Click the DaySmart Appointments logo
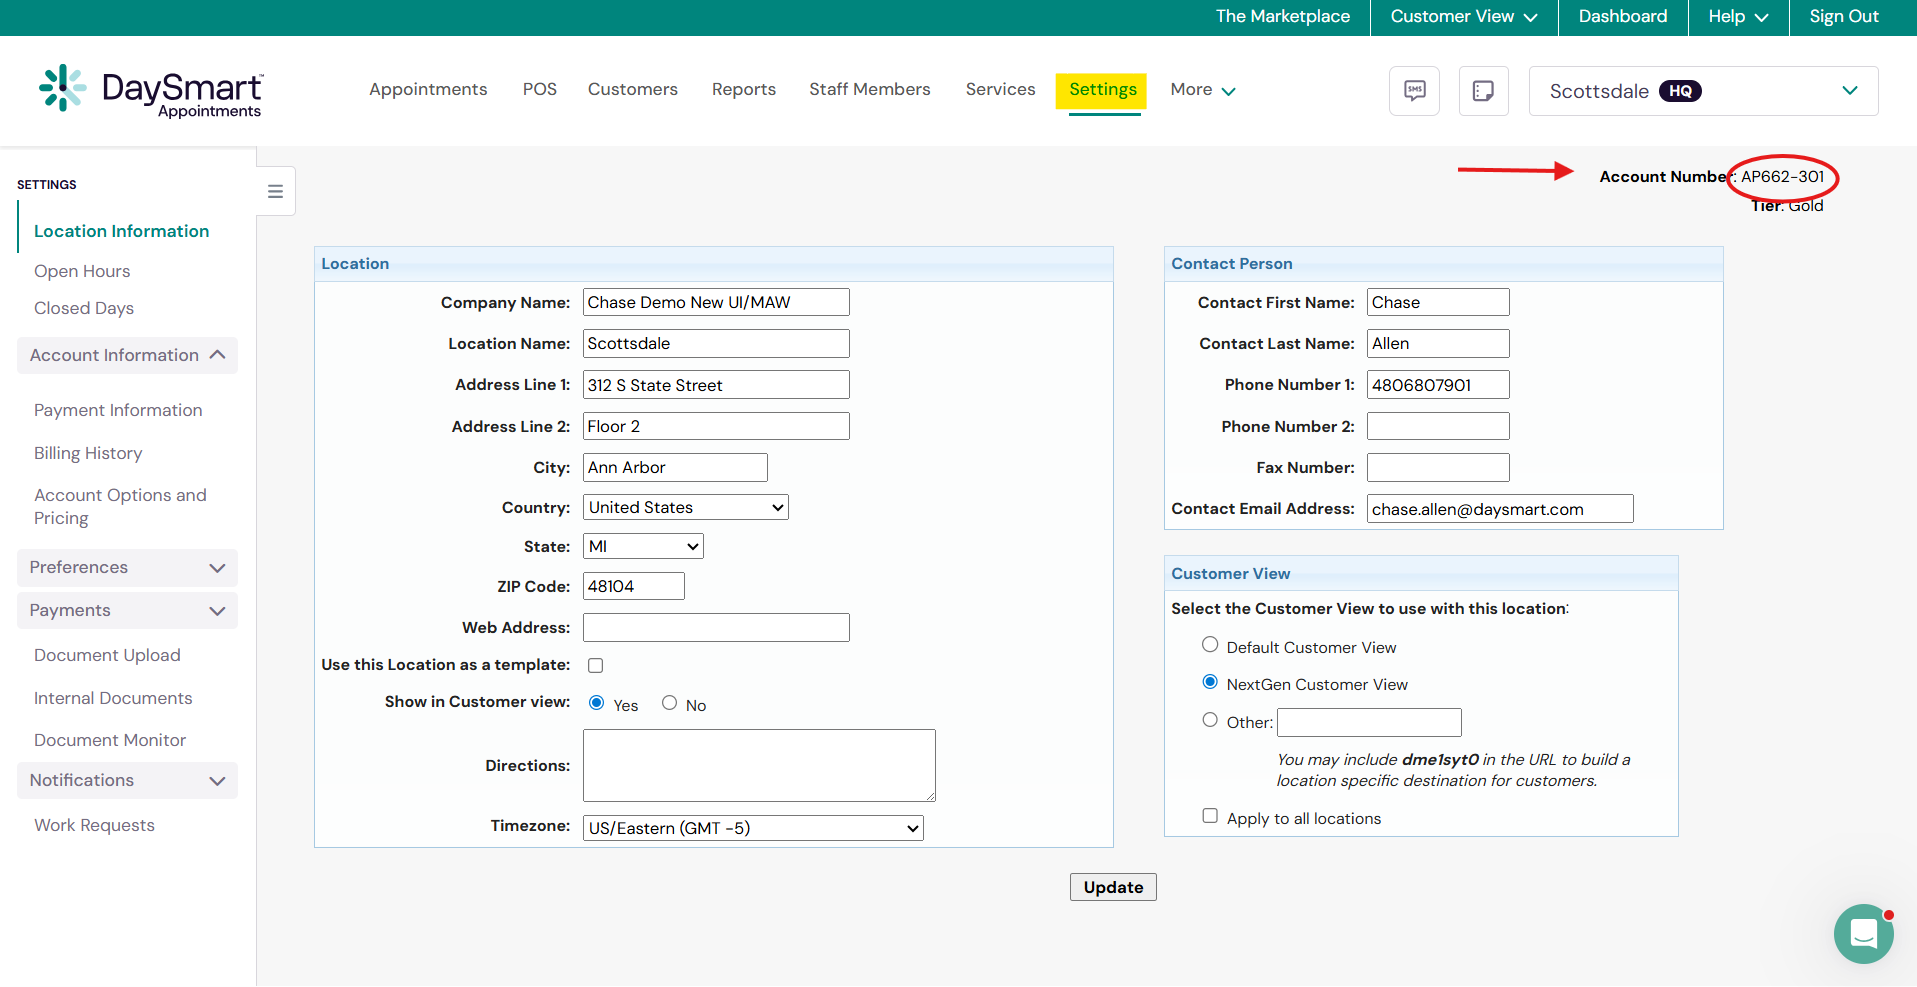Screen dimensions: 1917x987 151,91
